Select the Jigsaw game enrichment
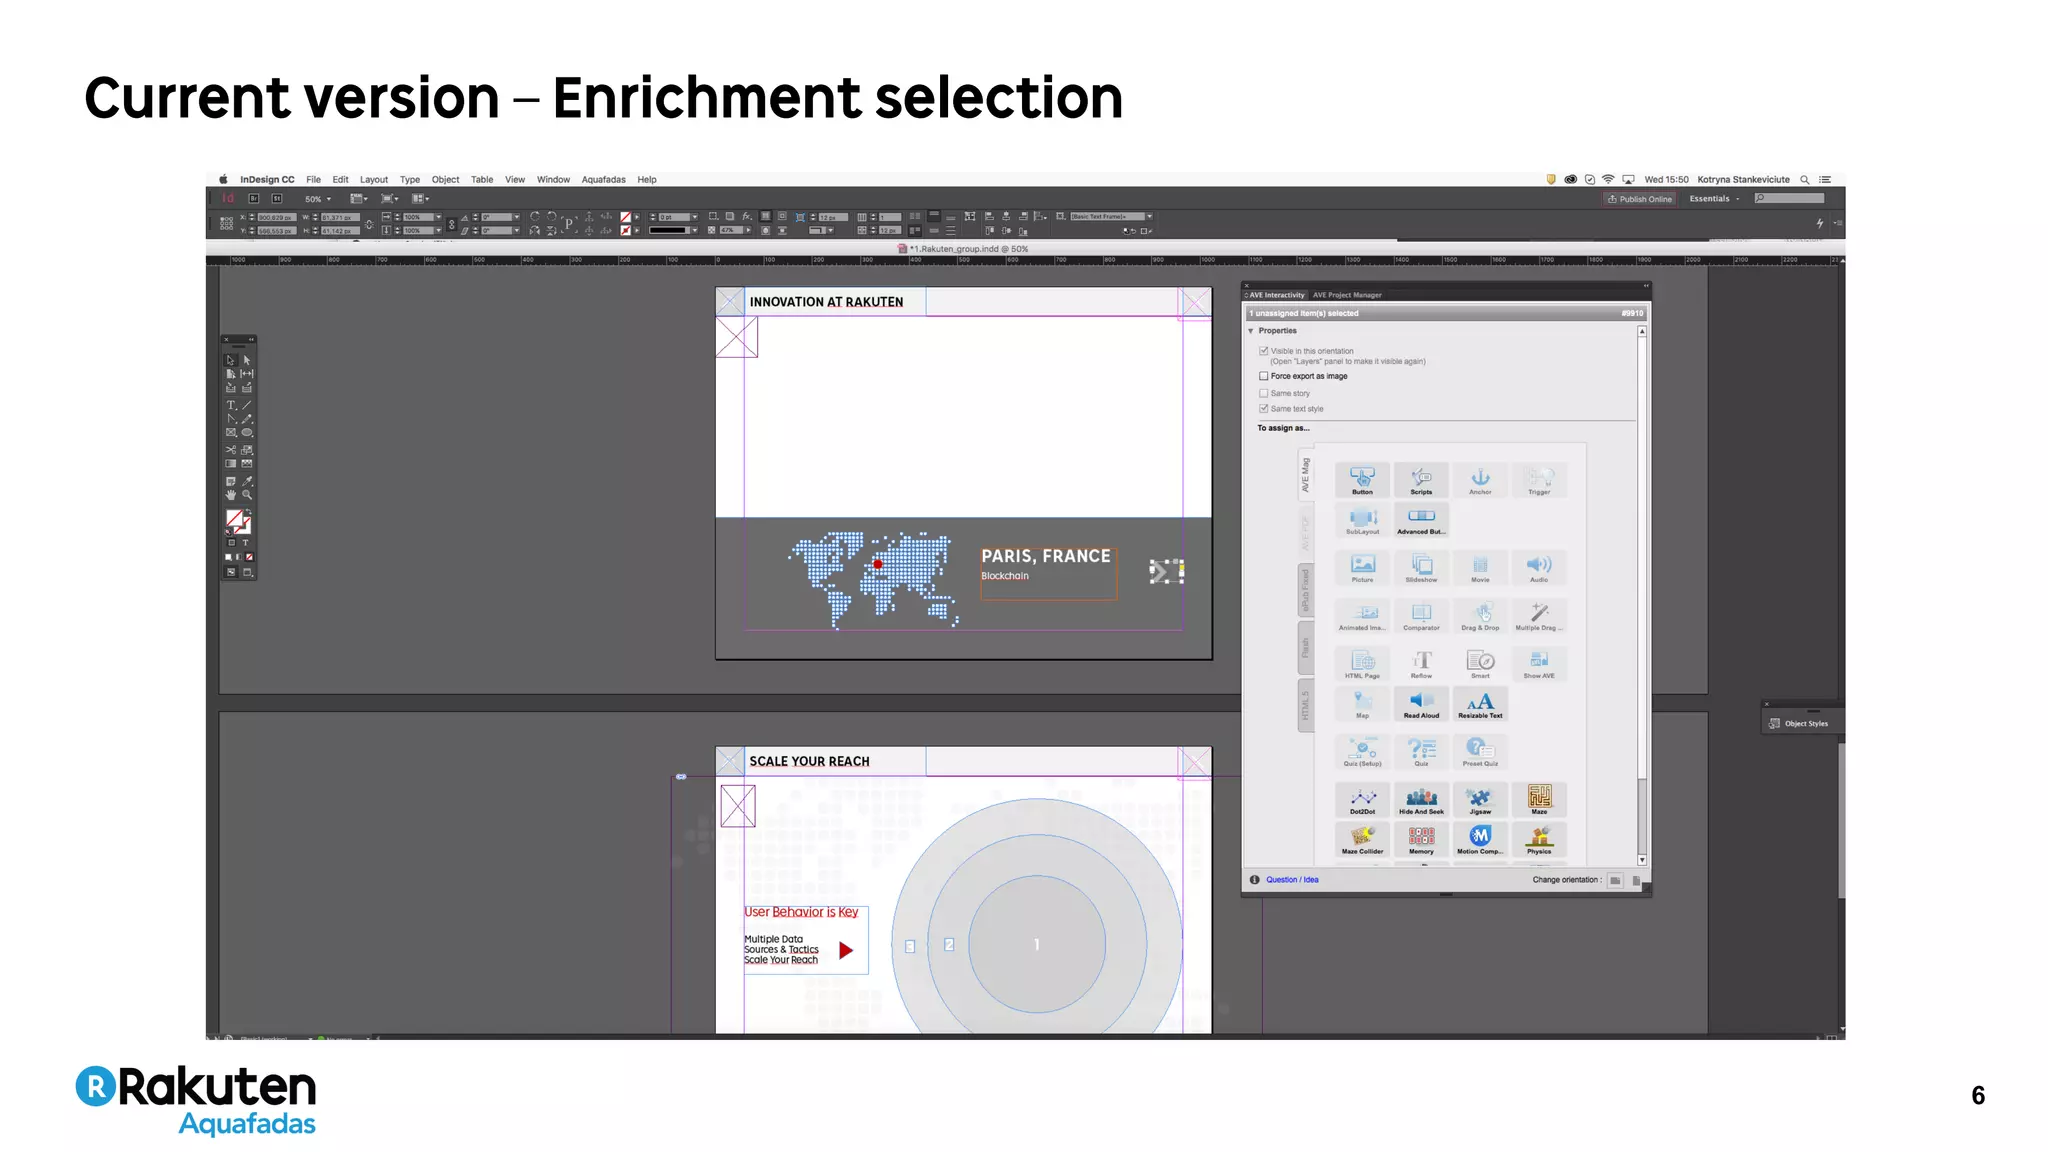Viewport: 2048px width, 1152px height. pos(1480,801)
